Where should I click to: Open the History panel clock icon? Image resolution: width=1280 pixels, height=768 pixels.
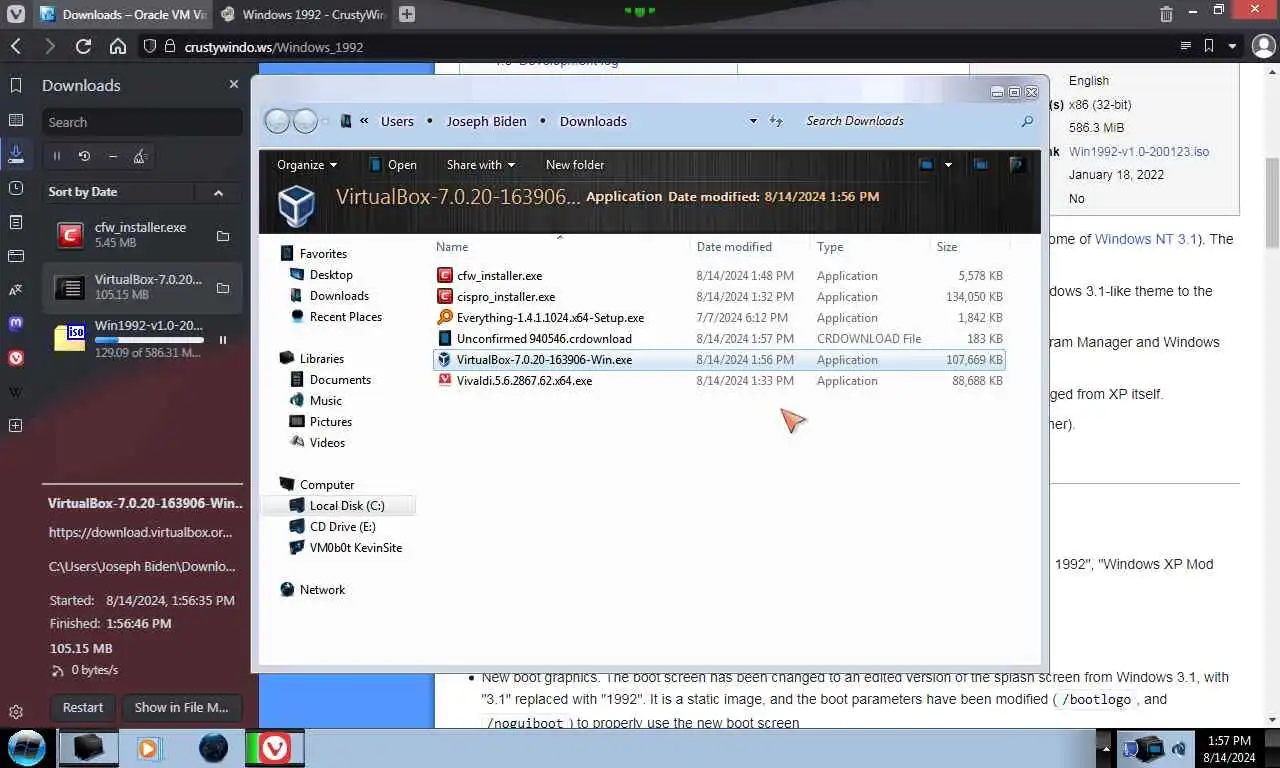[16, 188]
